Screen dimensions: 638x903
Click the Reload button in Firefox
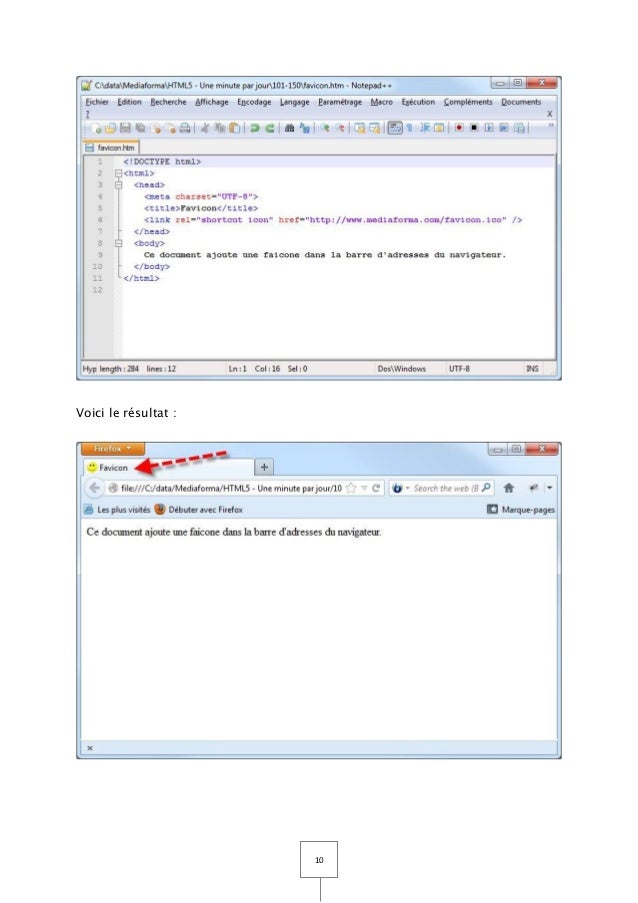pyautogui.click(x=376, y=488)
